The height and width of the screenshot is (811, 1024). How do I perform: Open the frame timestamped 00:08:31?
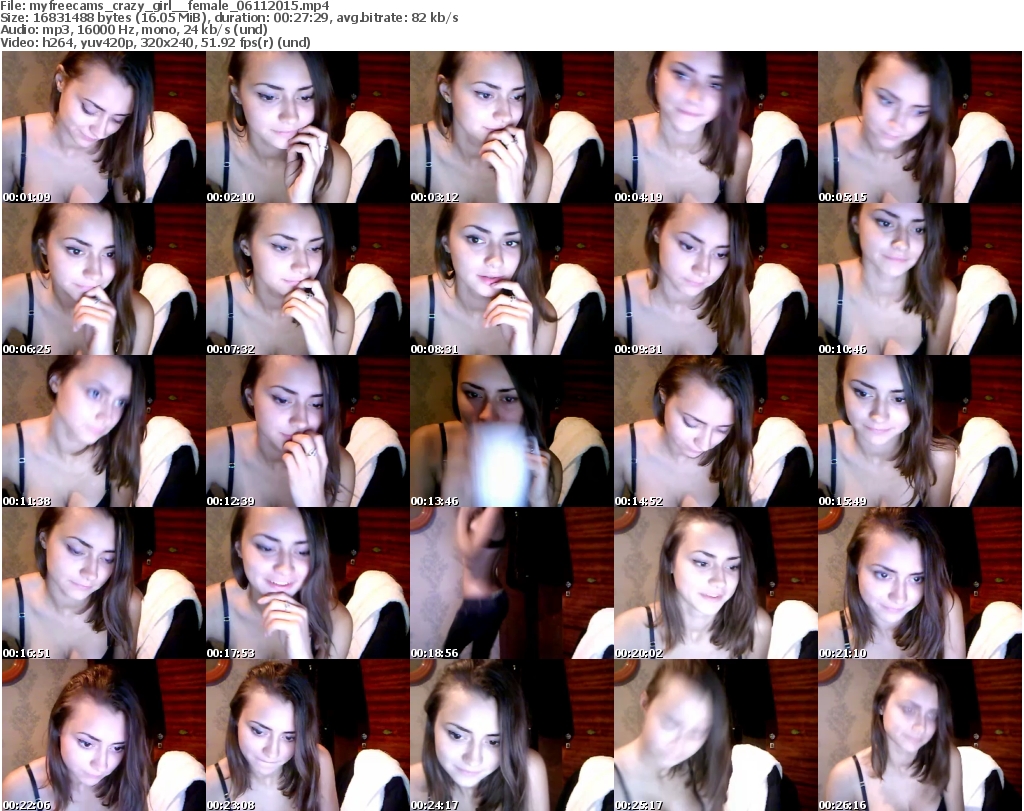coord(510,280)
